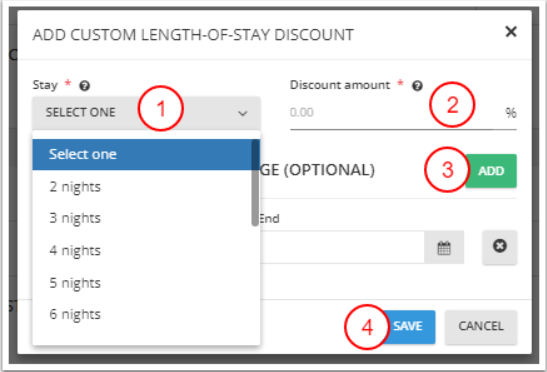Close the discount dialog with X

coord(511,32)
